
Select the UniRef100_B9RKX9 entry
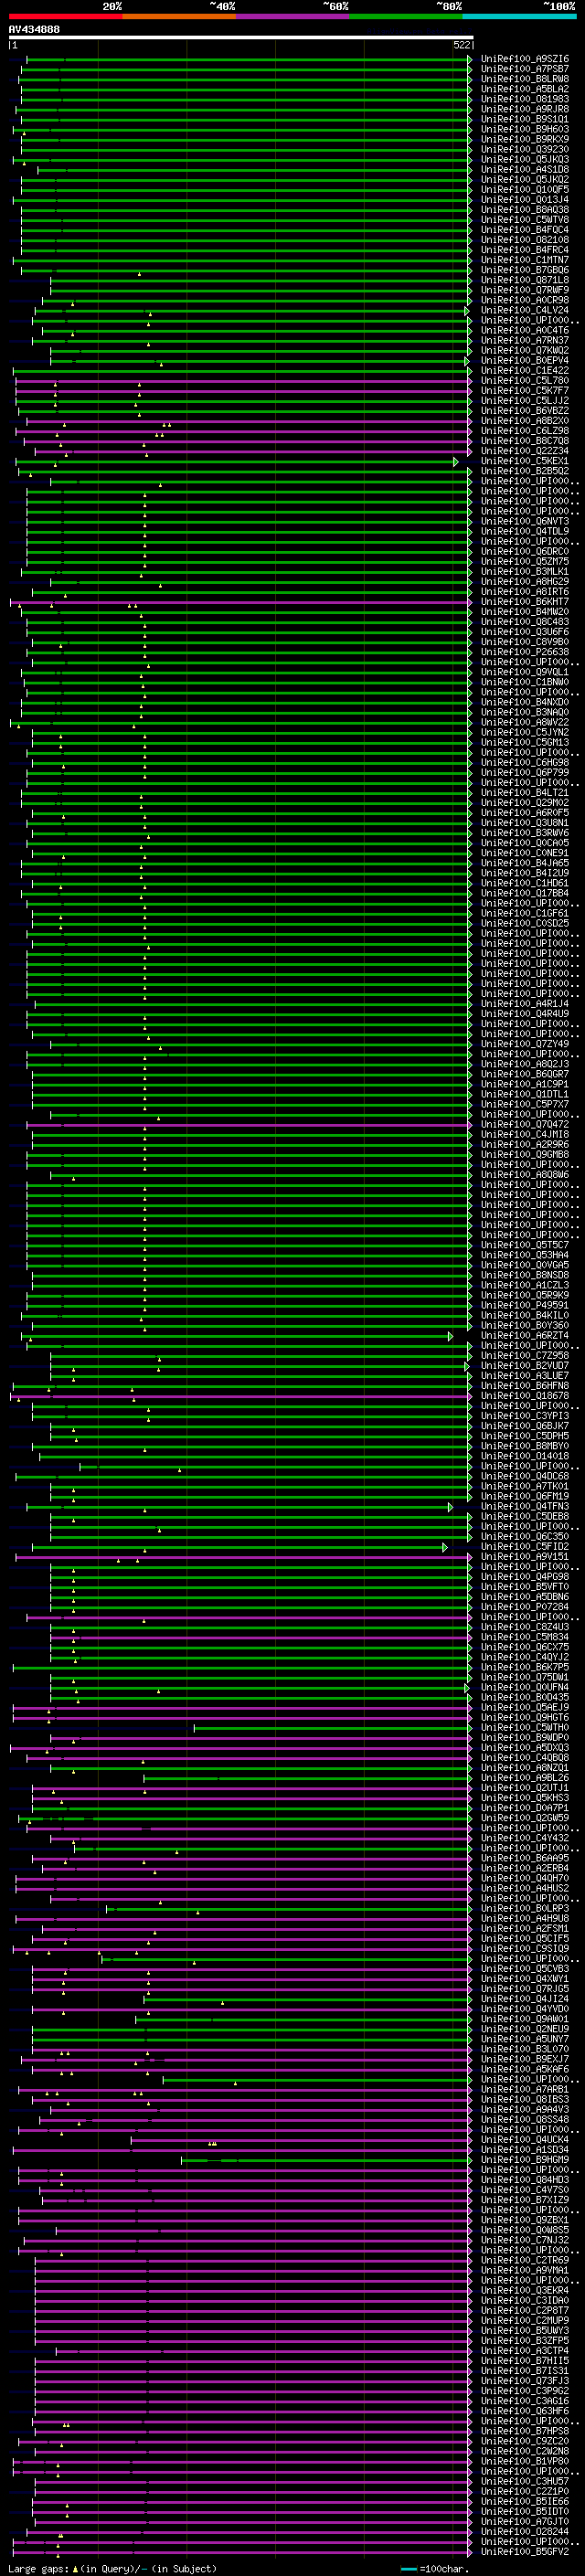point(524,139)
